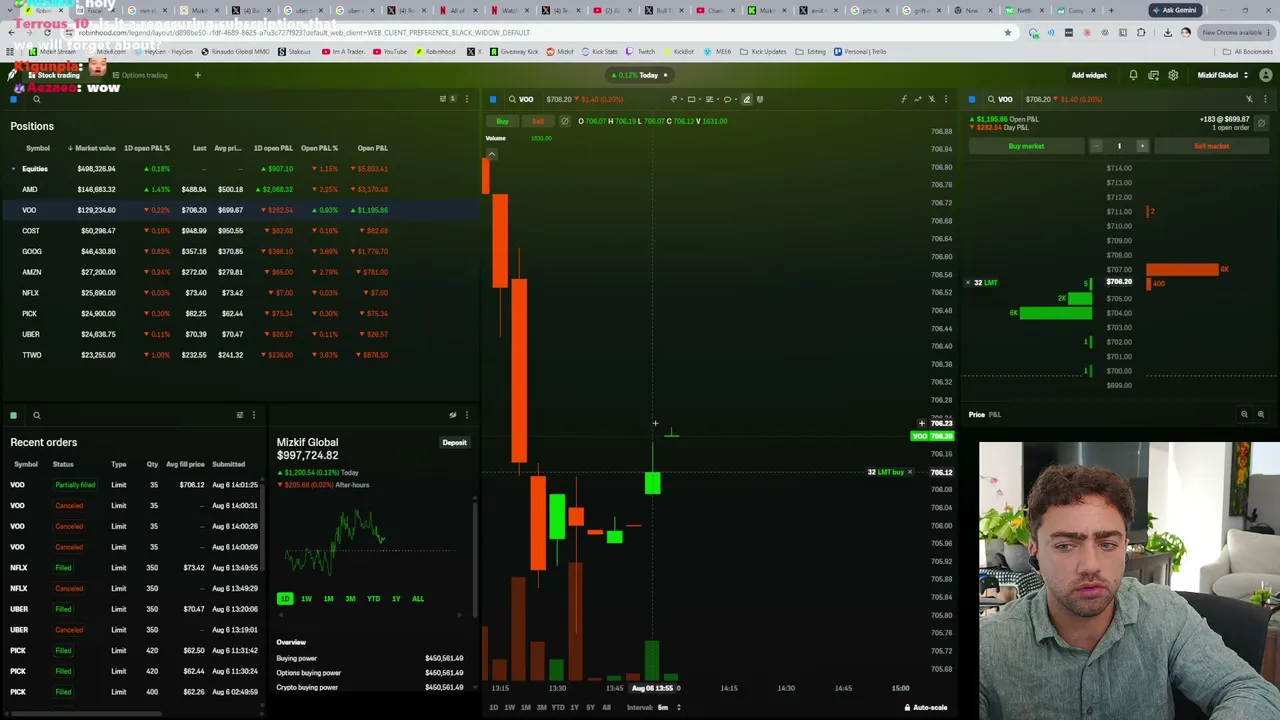
Task: Toggle the chart widget link color square
Action: click(x=492, y=99)
